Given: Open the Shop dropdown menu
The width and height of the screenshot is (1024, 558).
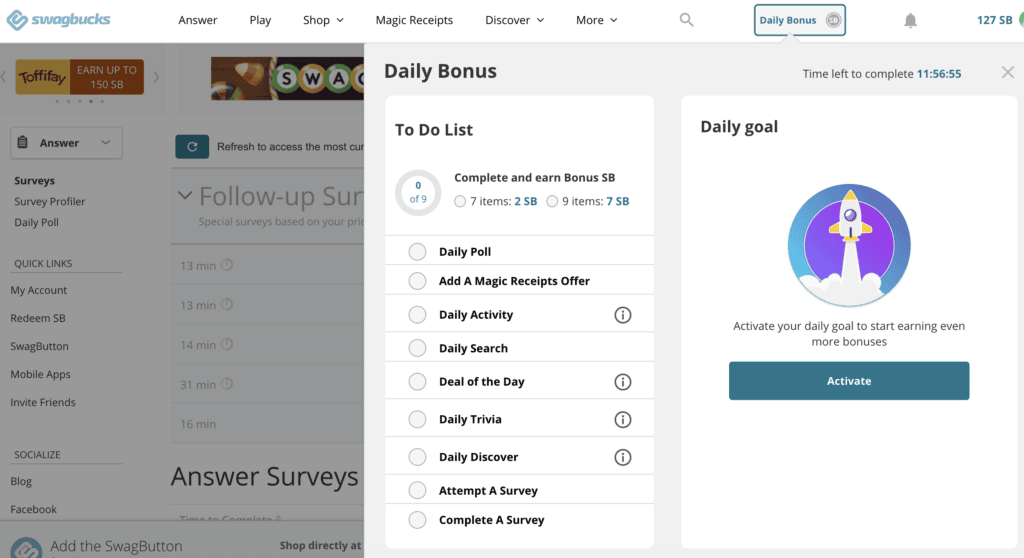Looking at the screenshot, I should (323, 20).
